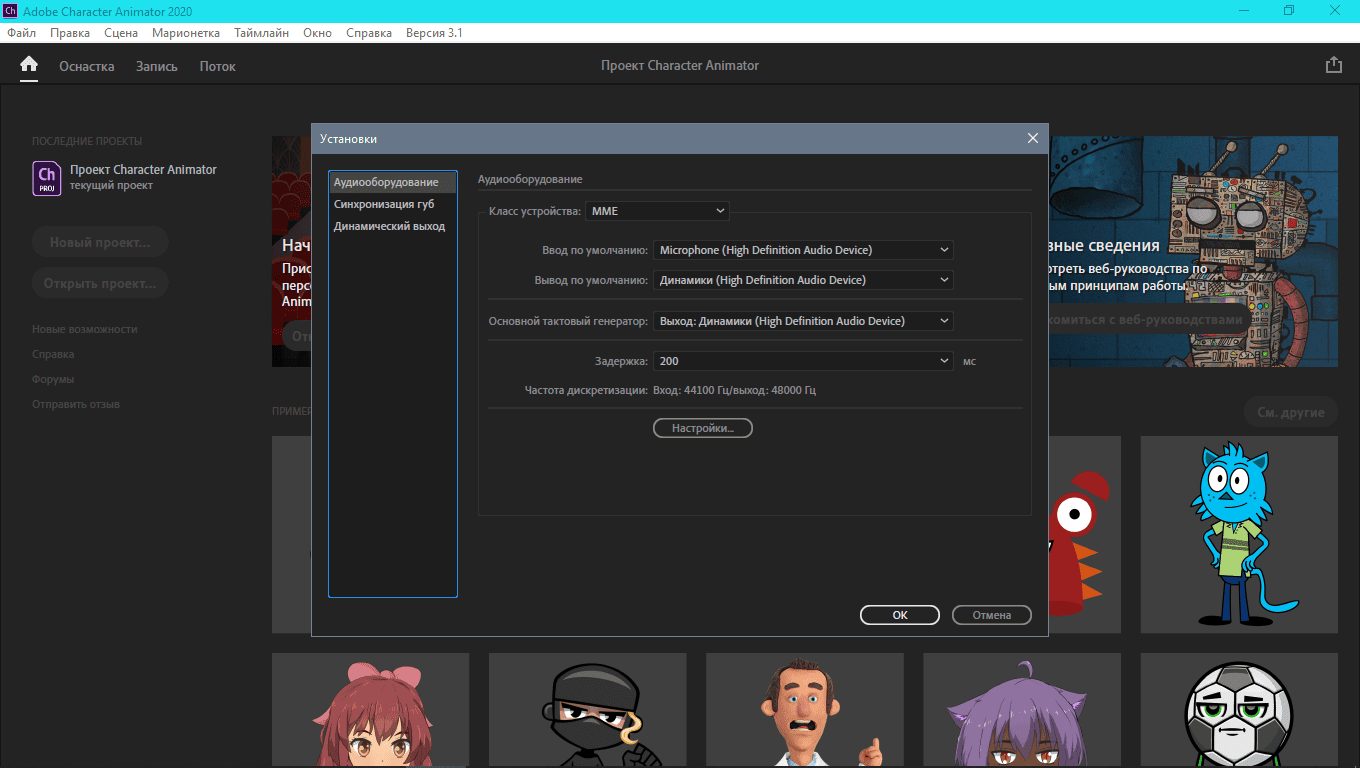1360x768 pixels.
Task: Open the Сцена menu
Action: [x=121, y=33]
